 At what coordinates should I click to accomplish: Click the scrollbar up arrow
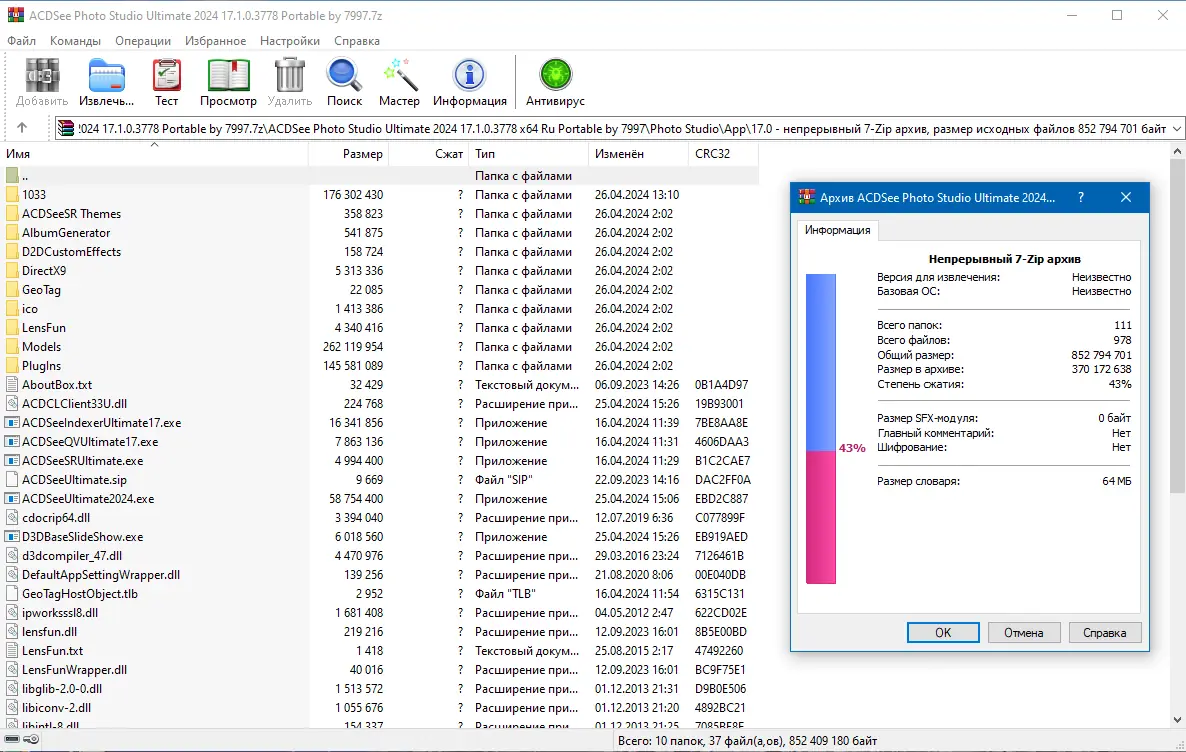pos(1177,152)
